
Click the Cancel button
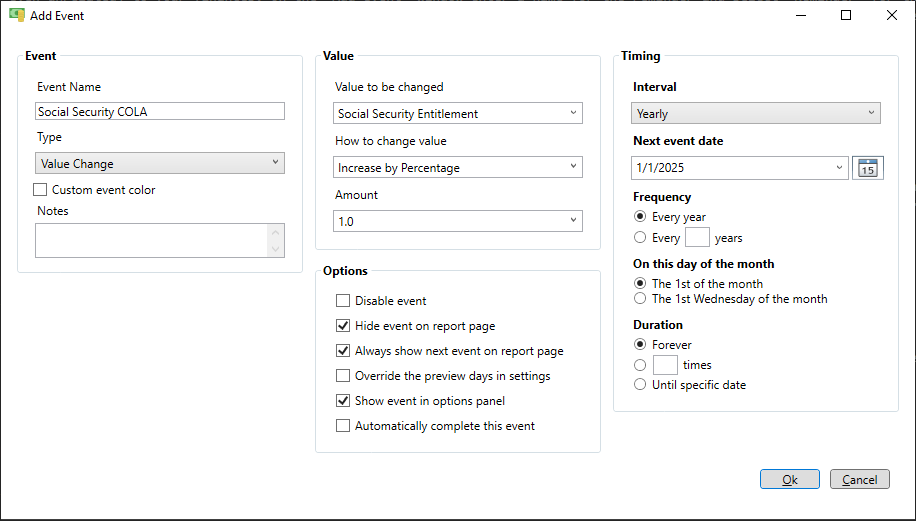pos(859,480)
